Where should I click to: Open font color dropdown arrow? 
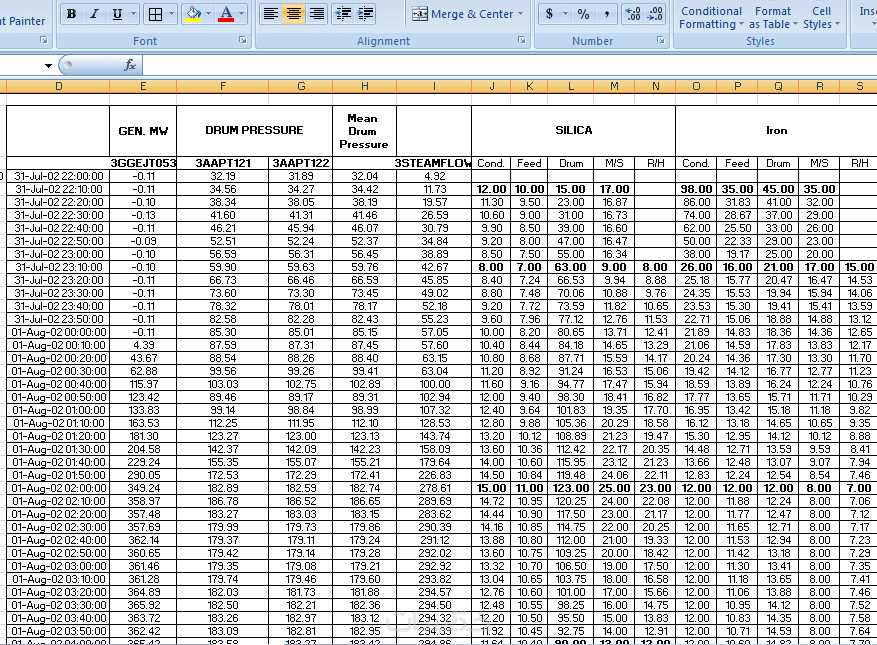pos(242,14)
